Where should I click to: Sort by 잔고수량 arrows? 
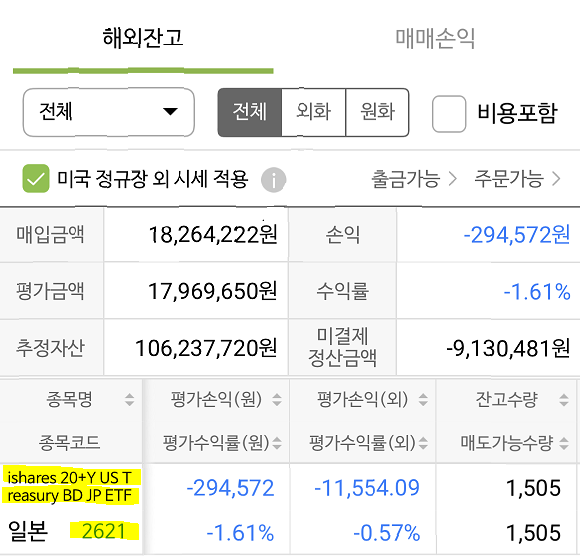click(x=564, y=400)
